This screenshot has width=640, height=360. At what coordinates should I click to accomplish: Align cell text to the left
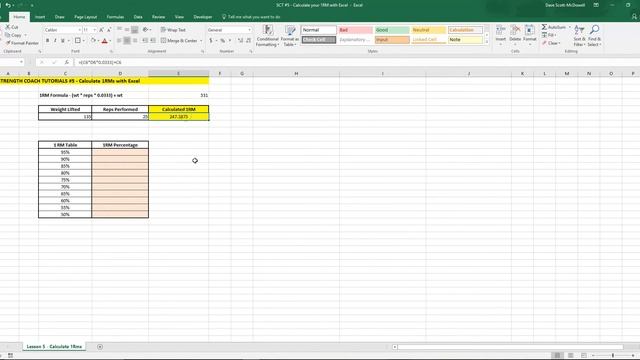click(x=119, y=41)
